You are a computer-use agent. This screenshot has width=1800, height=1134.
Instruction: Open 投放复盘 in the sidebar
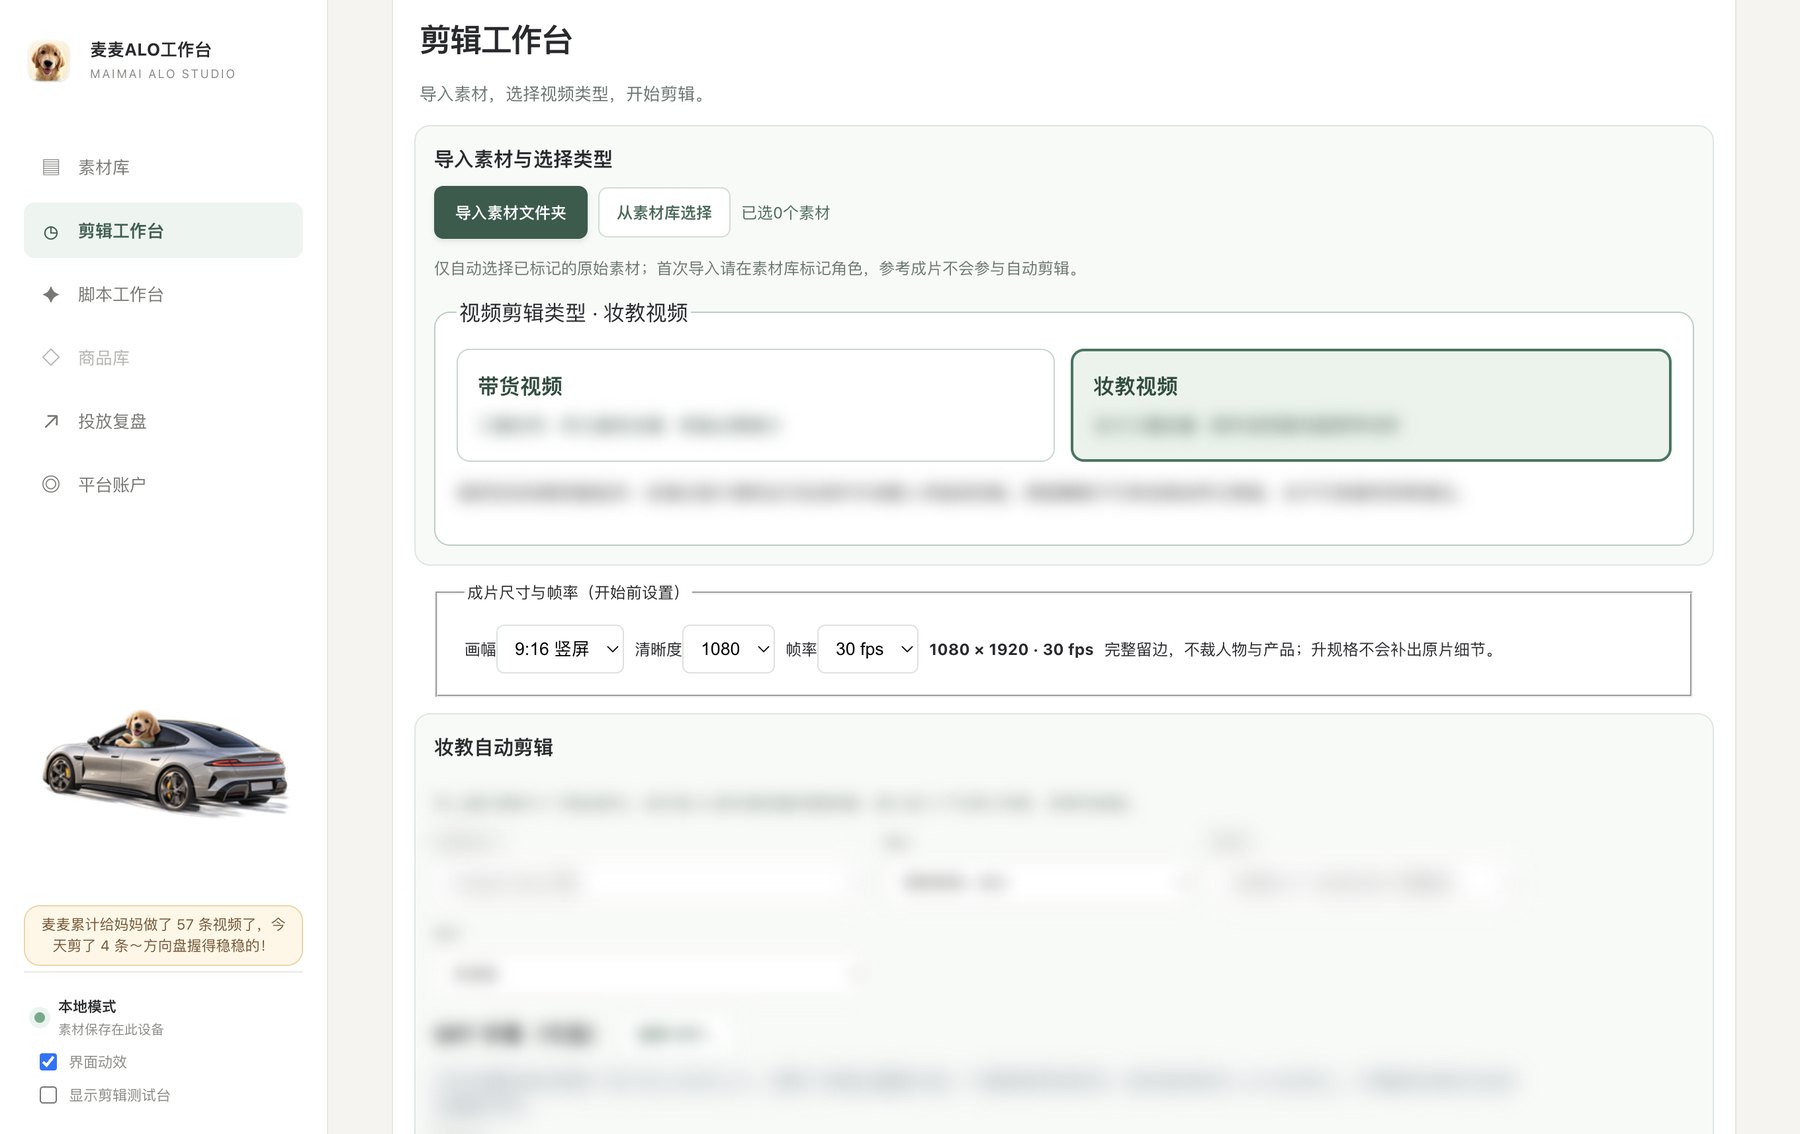point(163,421)
